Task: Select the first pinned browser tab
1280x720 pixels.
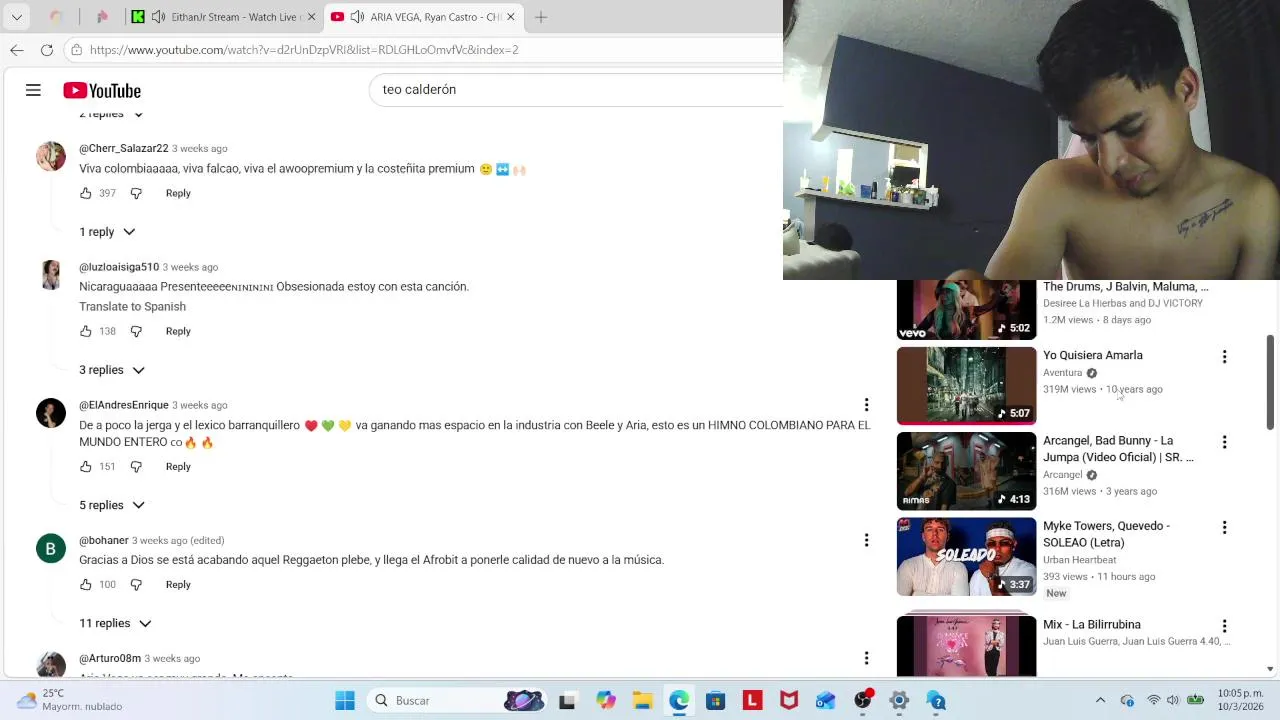Action: click(56, 17)
